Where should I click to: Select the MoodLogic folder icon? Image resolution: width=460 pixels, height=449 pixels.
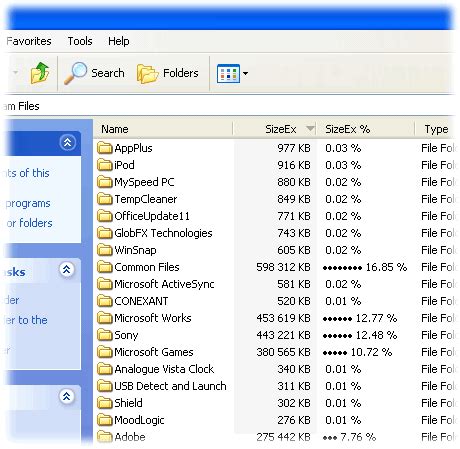pyautogui.click(x=105, y=420)
